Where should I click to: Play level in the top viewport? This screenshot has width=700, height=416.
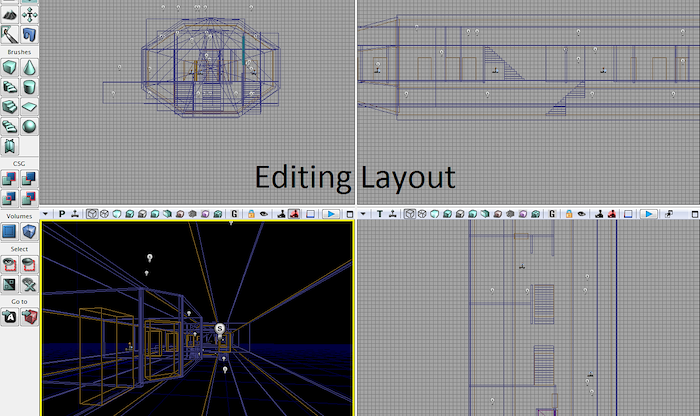click(x=648, y=214)
